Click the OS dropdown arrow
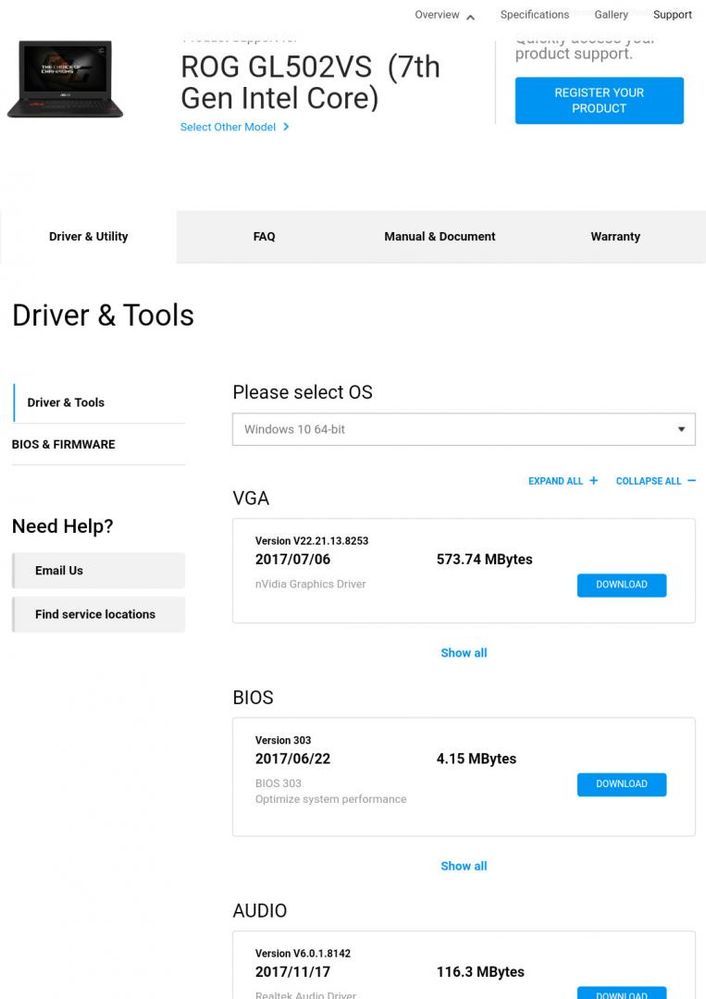 click(681, 429)
